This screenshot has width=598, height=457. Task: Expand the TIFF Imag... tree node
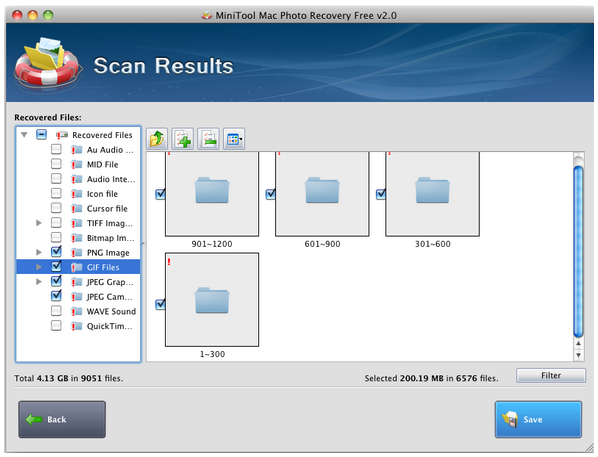tap(39, 223)
